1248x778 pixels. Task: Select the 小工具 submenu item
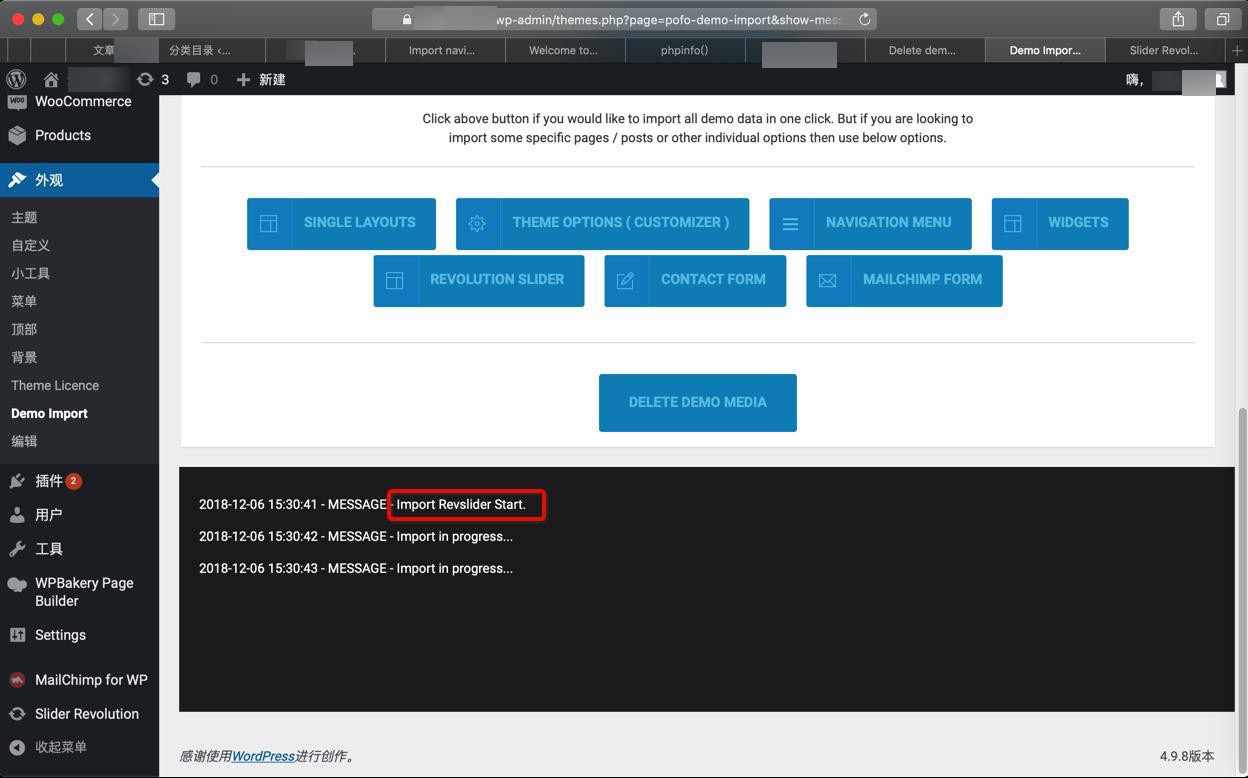click(x=30, y=273)
